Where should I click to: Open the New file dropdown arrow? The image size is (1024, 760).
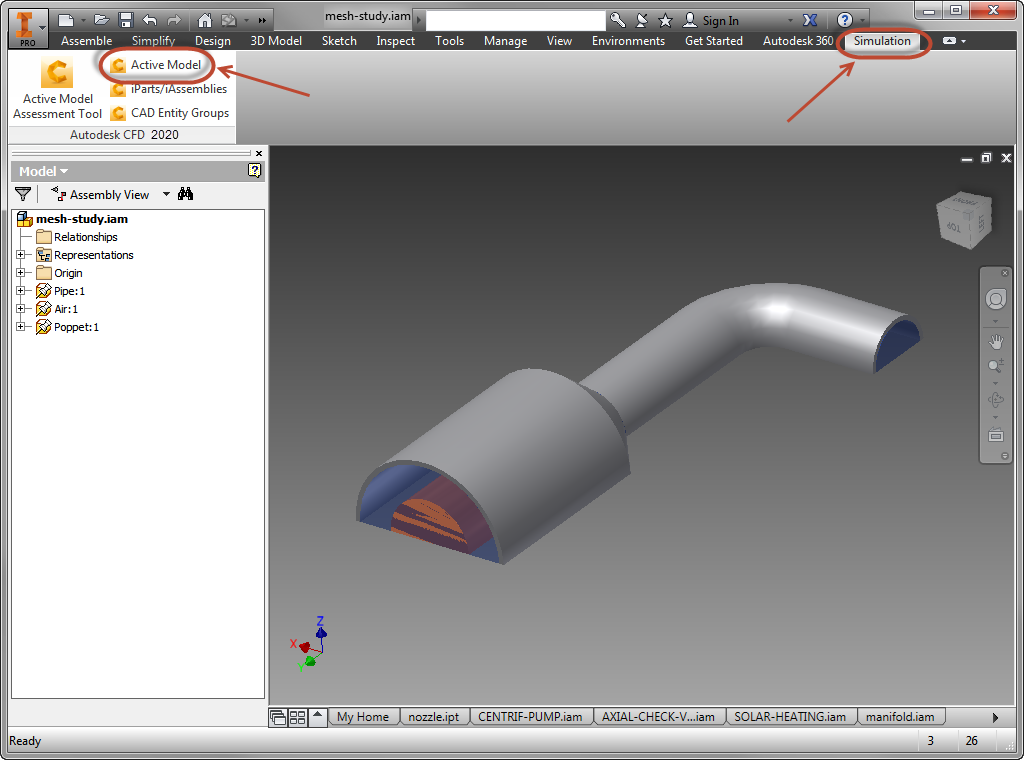pos(83,21)
